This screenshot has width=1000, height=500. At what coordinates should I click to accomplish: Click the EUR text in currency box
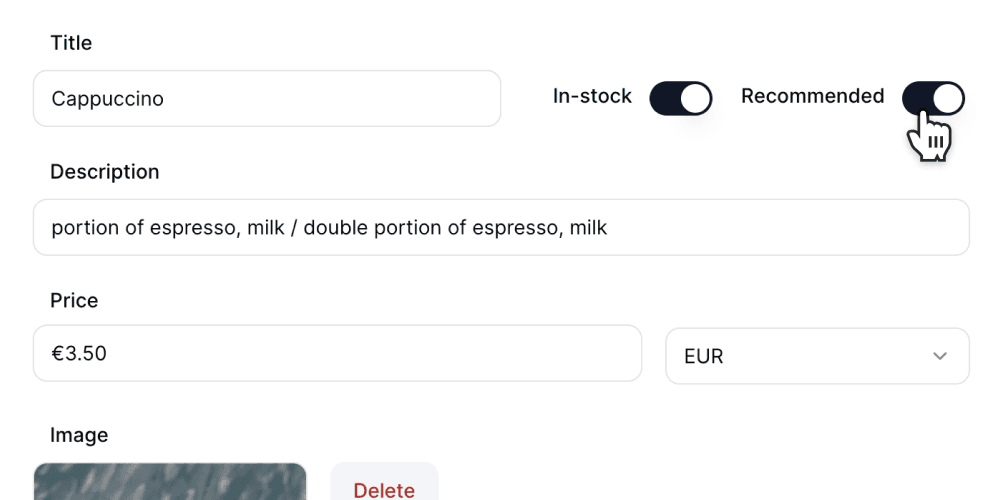[x=703, y=357]
